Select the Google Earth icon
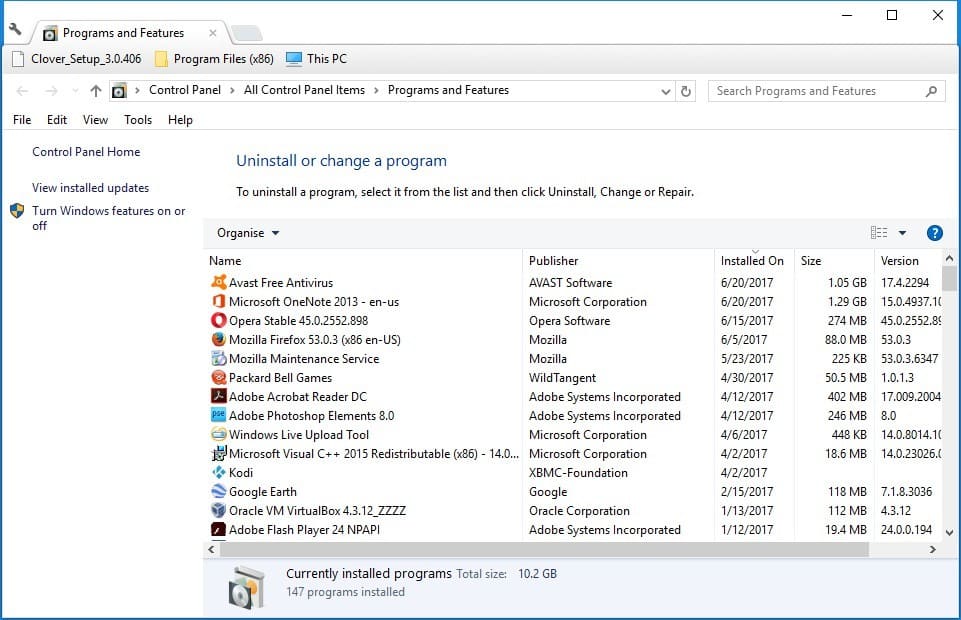 point(218,491)
